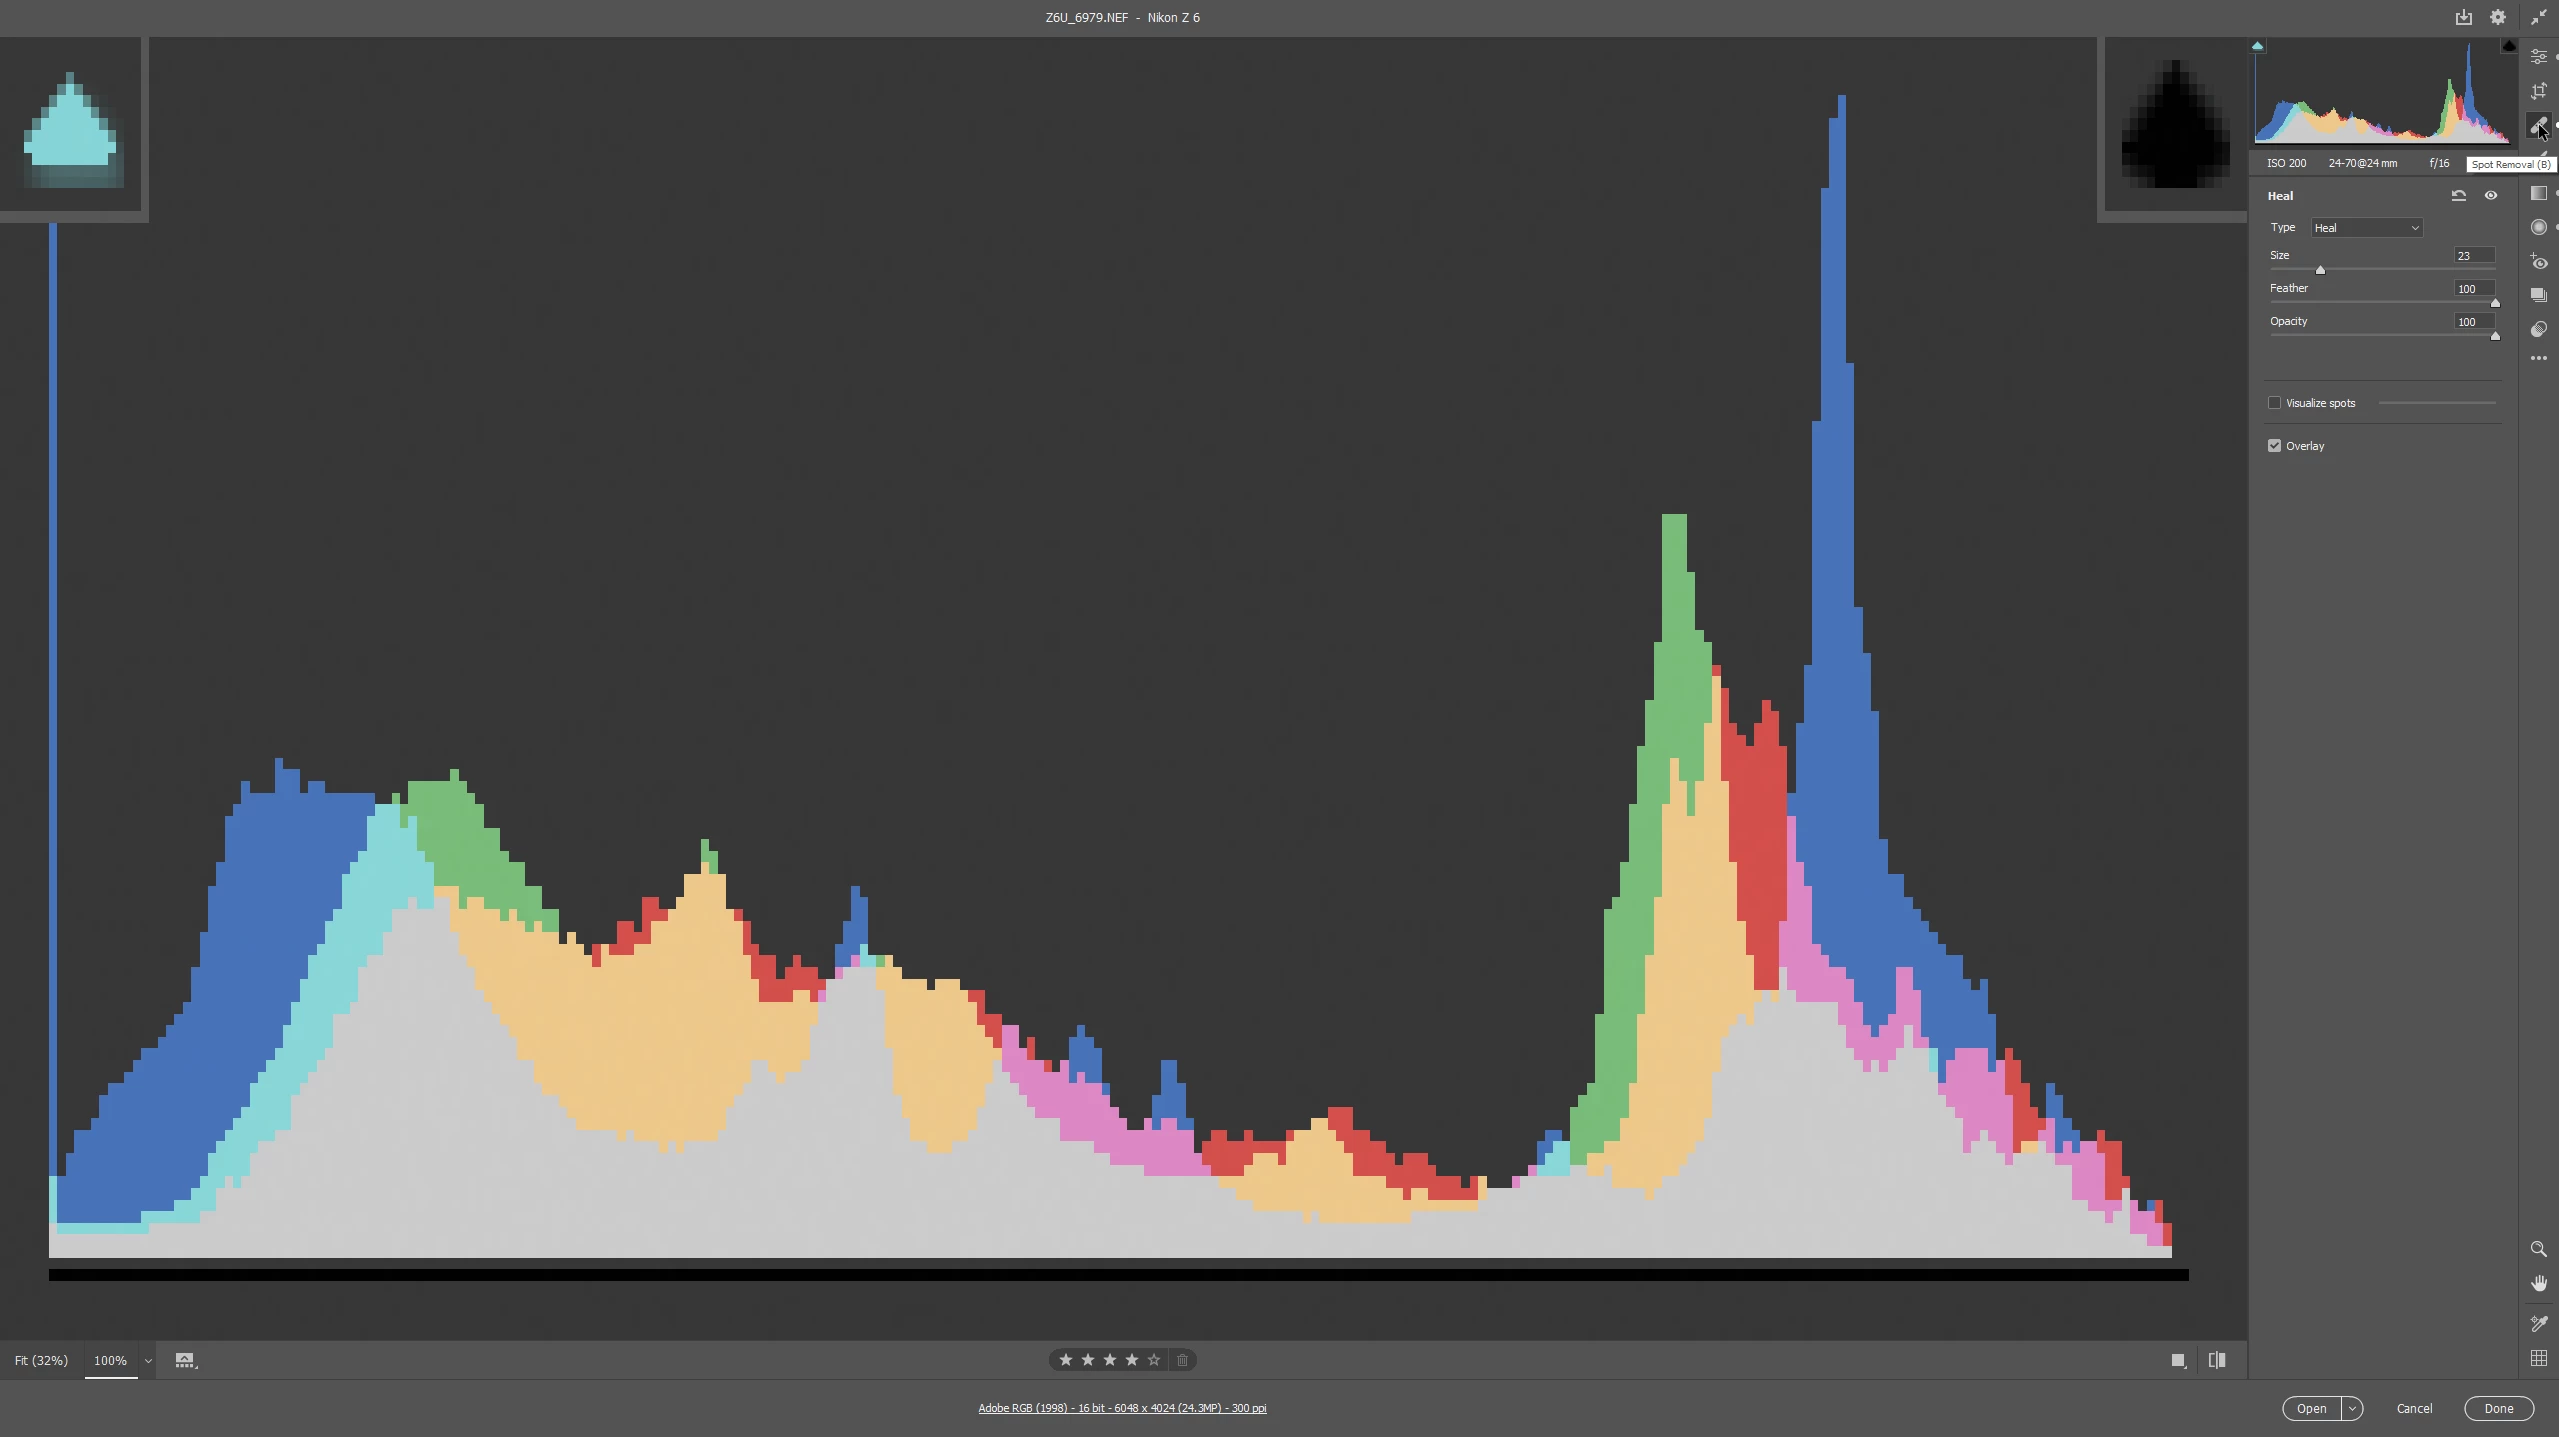Select the Radial Filter tool
The image size is (2559, 1437).
click(x=2538, y=228)
